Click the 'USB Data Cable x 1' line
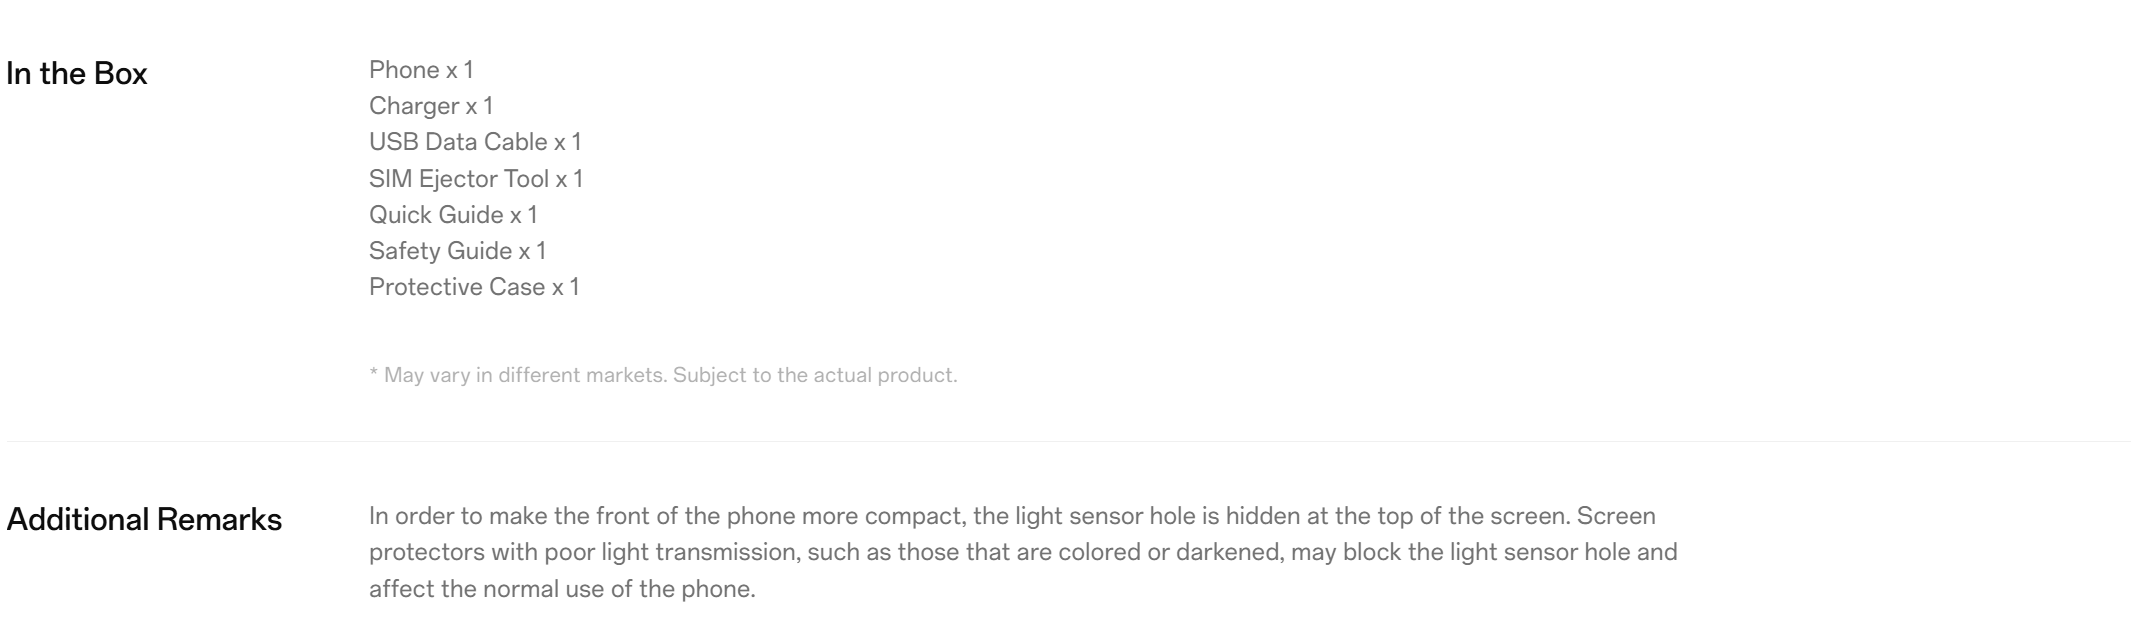The height and width of the screenshot is (630, 2131). pyautogui.click(x=475, y=142)
